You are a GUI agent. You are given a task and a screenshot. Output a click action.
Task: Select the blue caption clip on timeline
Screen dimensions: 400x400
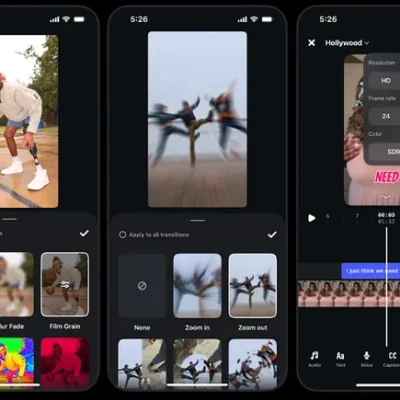pyautogui.click(x=370, y=271)
